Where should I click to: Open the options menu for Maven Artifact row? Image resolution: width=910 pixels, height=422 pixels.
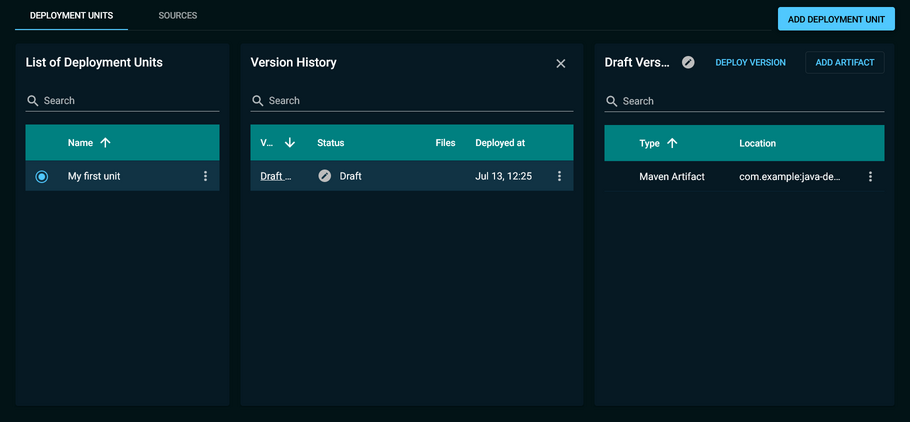point(870,176)
